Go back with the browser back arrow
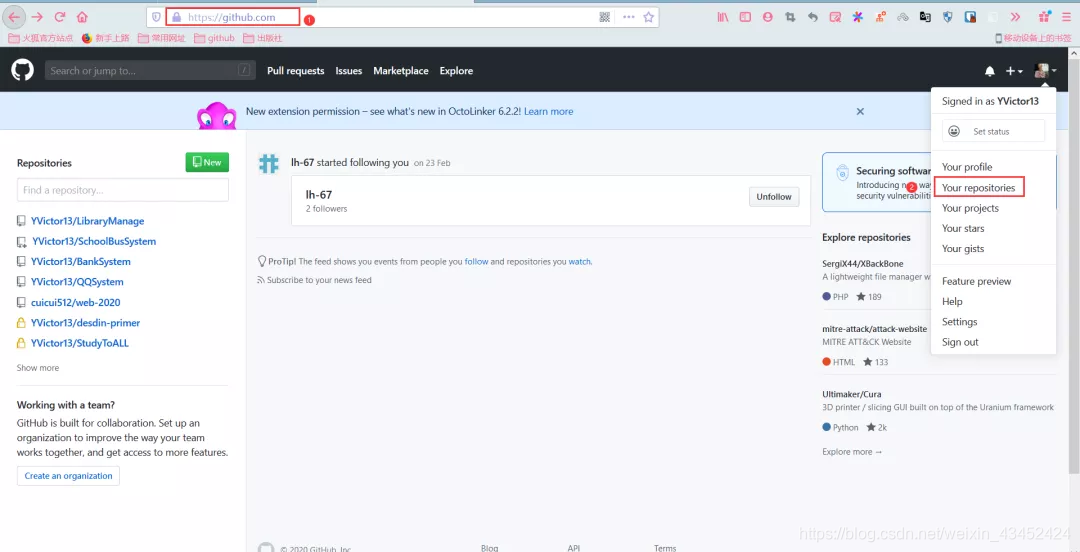Viewport: 1080px width, 552px height. pyautogui.click(x=14, y=17)
